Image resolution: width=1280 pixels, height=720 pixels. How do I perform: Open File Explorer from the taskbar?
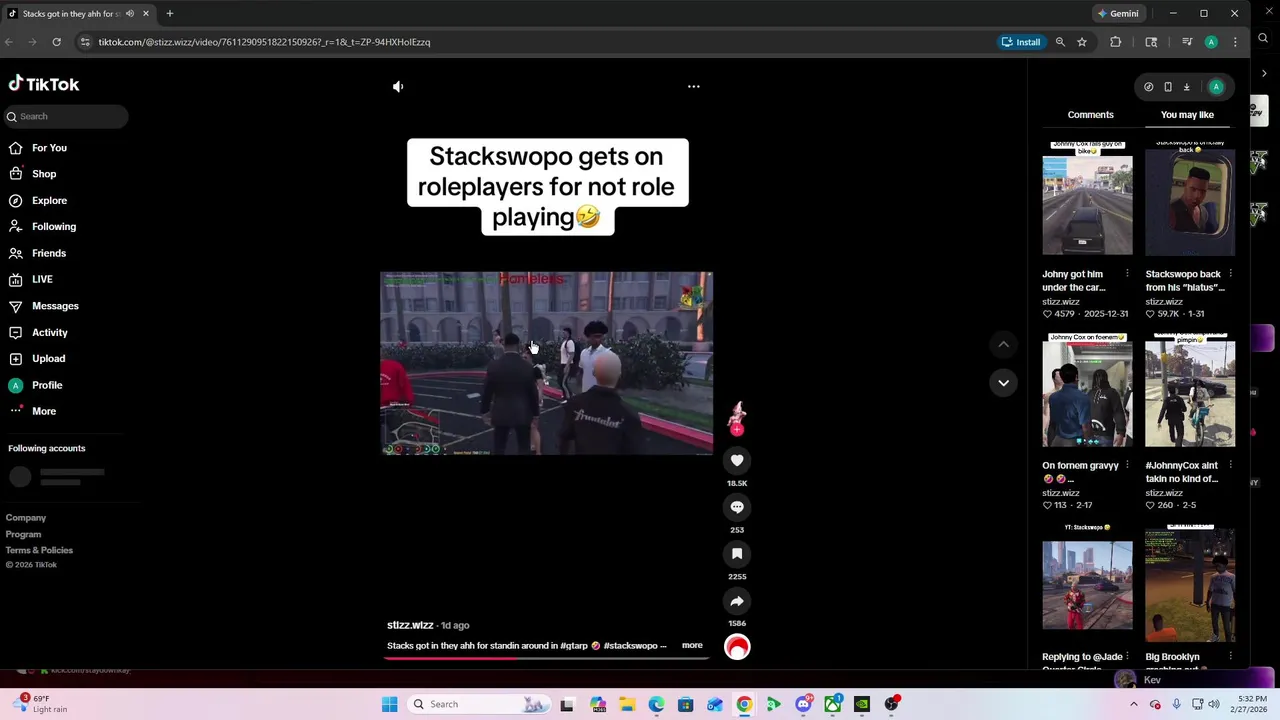point(627,704)
